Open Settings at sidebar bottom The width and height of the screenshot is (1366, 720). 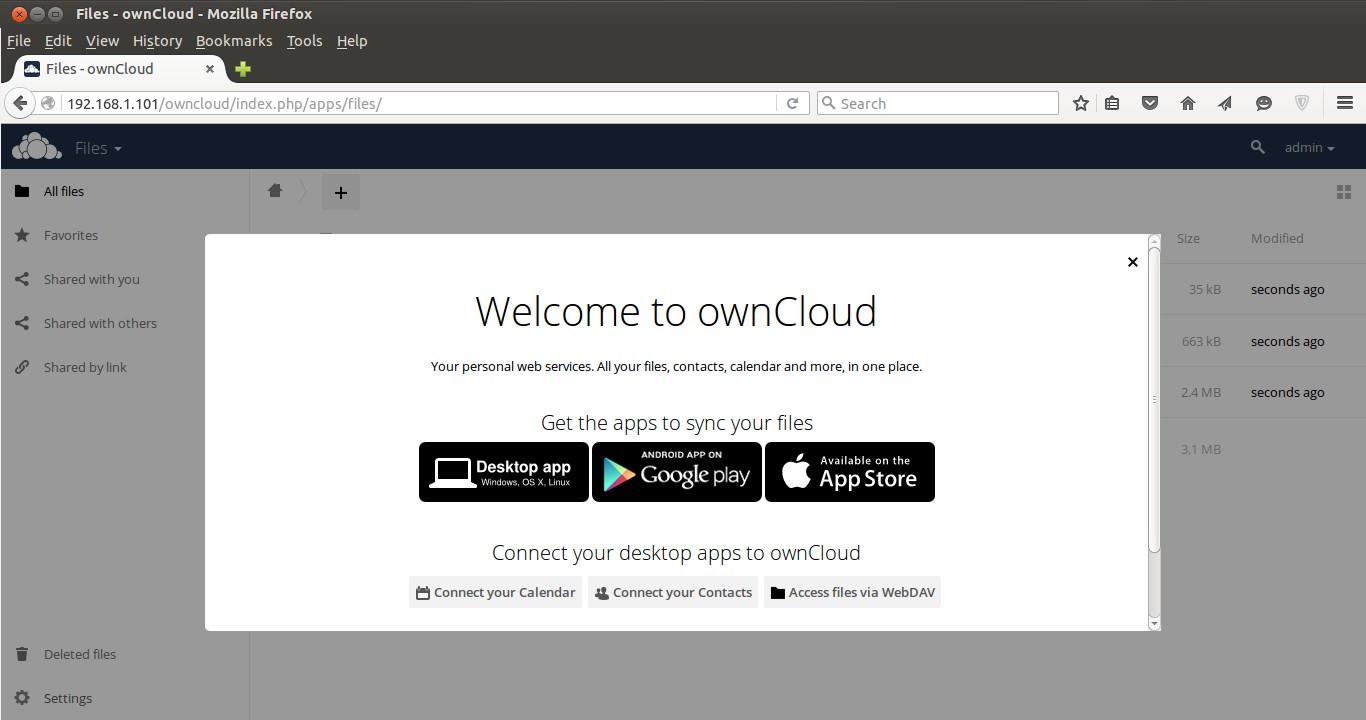pos(125,698)
